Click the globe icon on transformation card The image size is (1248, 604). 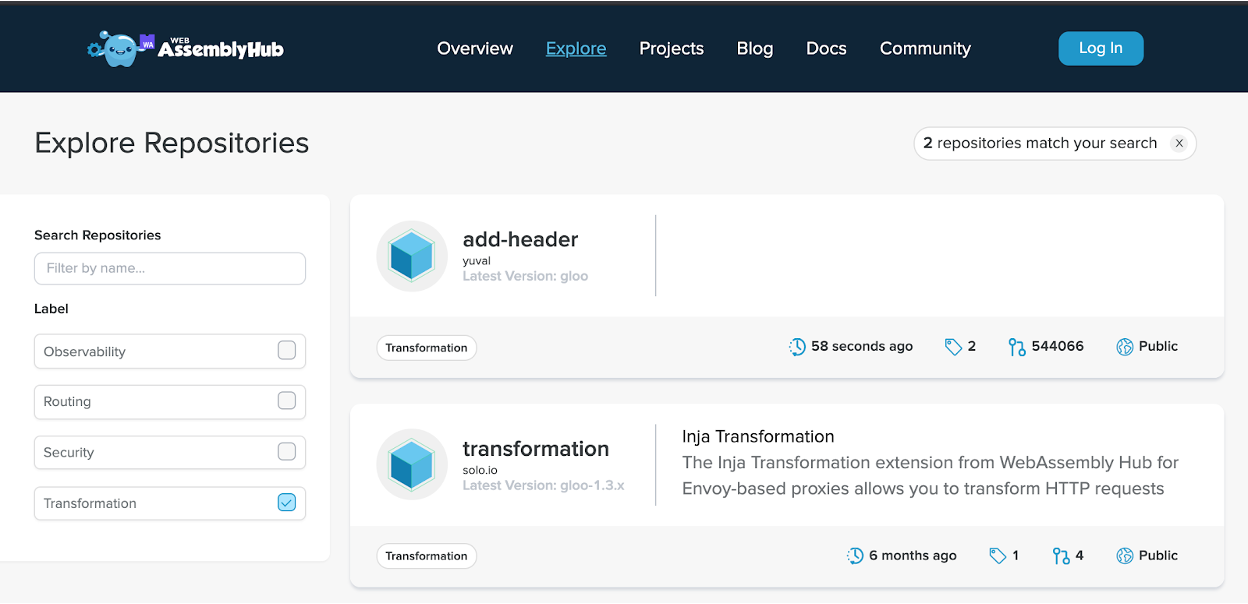(x=1125, y=556)
